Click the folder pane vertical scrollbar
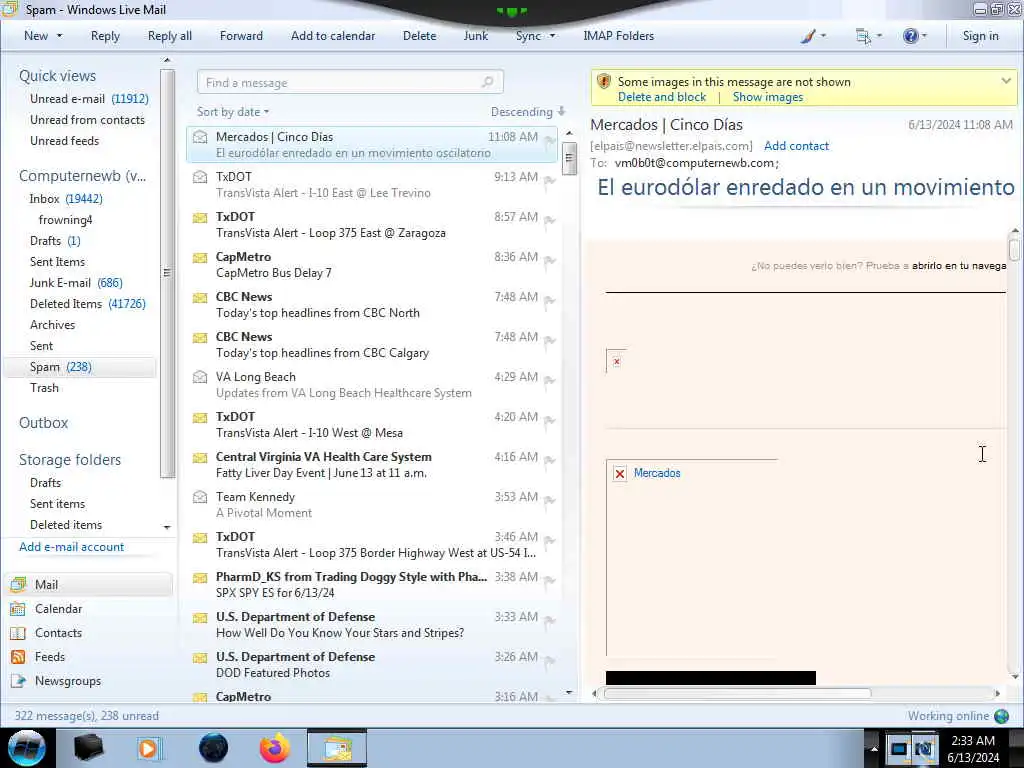 [x=167, y=273]
